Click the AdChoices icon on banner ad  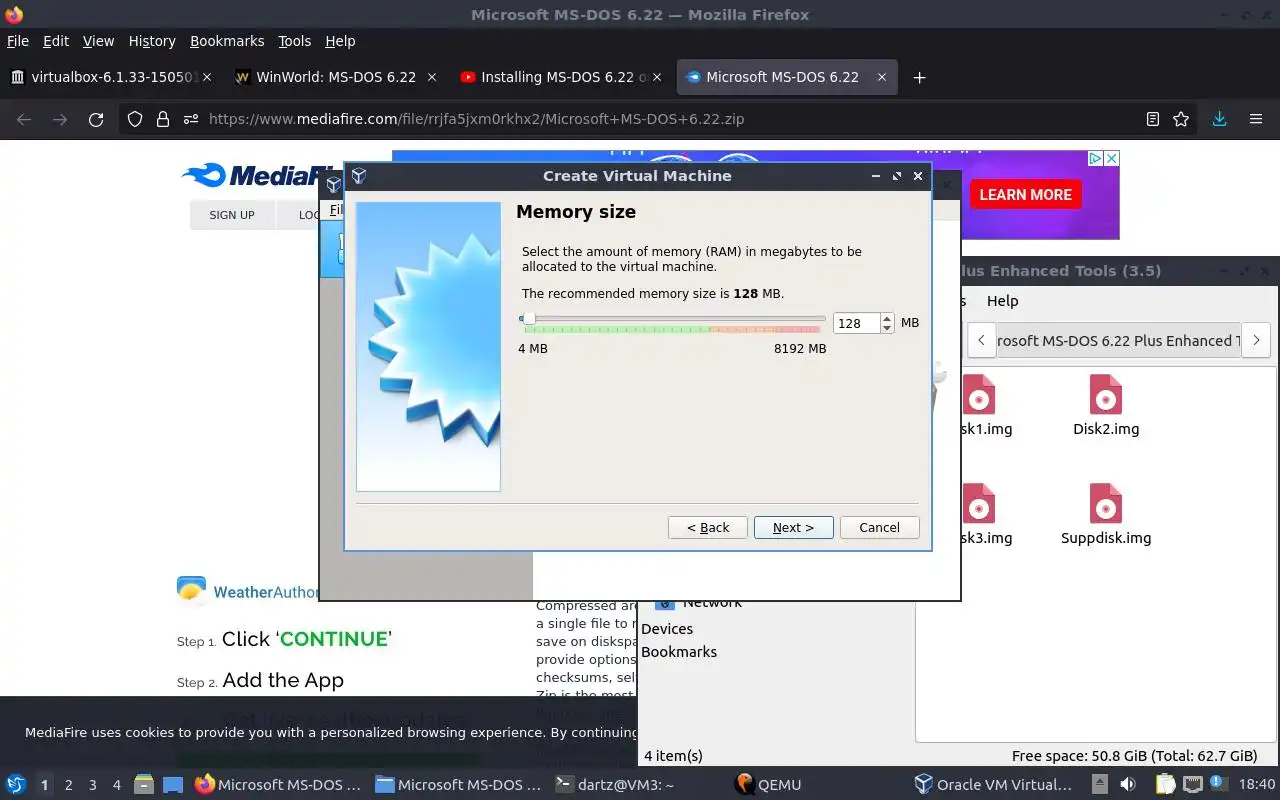pyautogui.click(x=1096, y=158)
